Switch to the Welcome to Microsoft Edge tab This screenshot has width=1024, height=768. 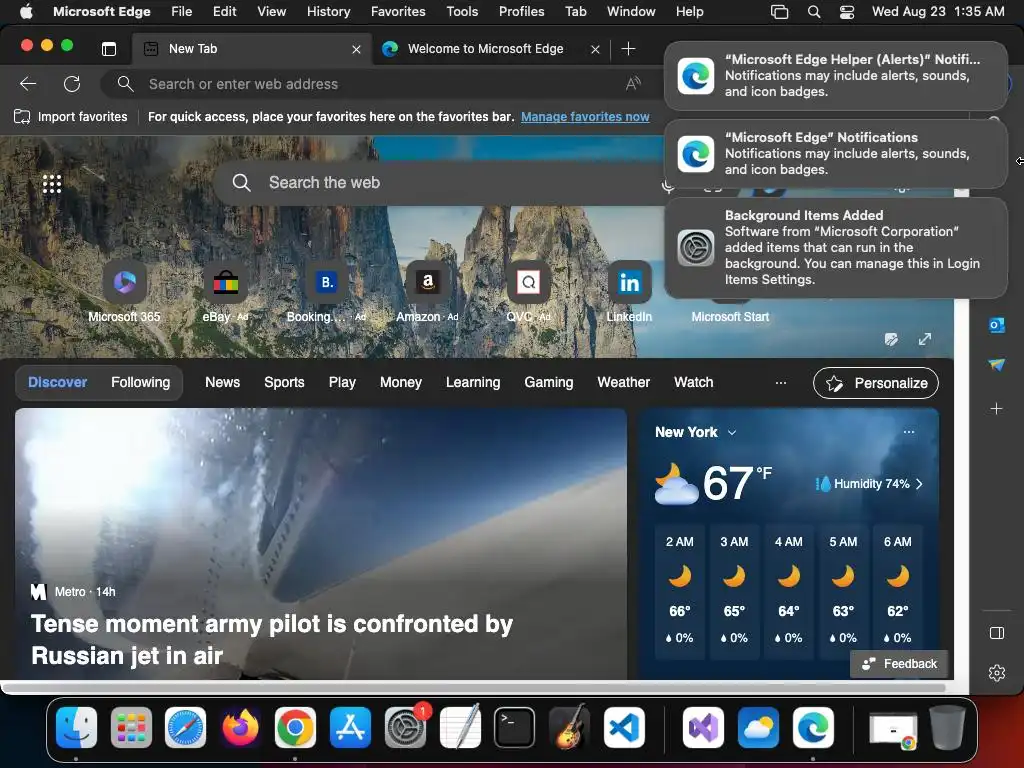click(485, 49)
